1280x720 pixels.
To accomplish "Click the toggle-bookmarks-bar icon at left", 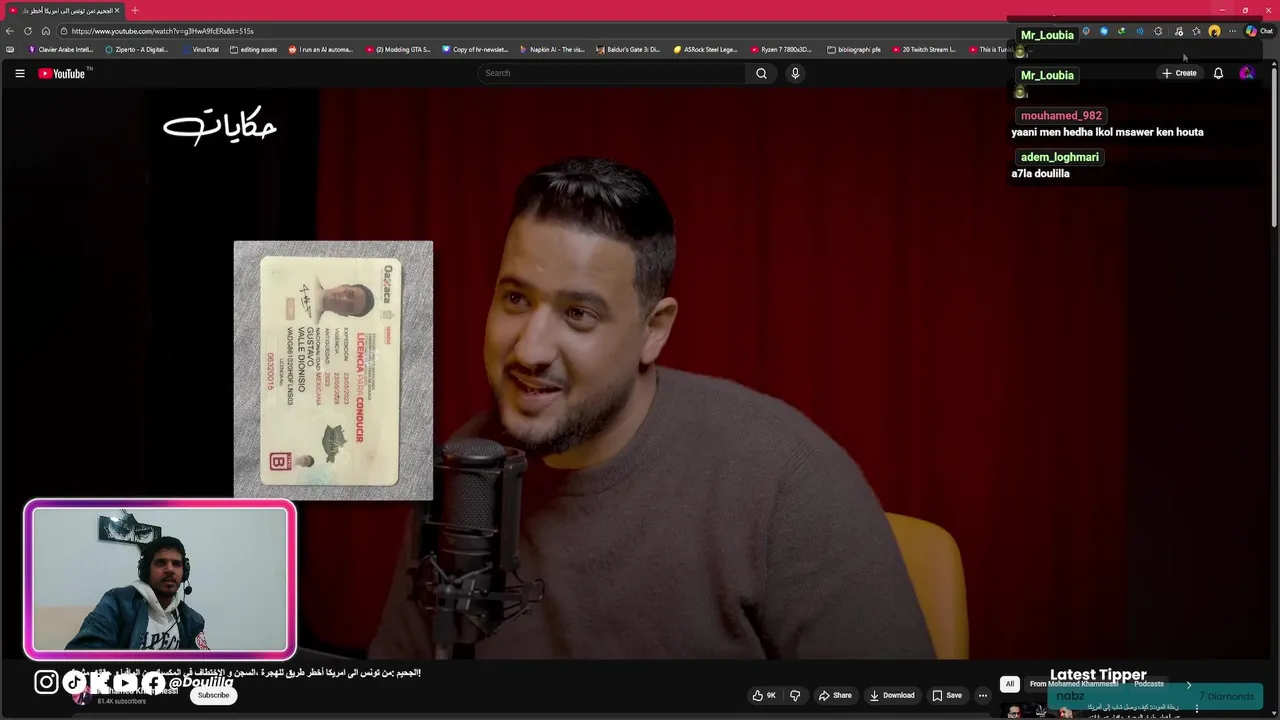I will coord(10,49).
